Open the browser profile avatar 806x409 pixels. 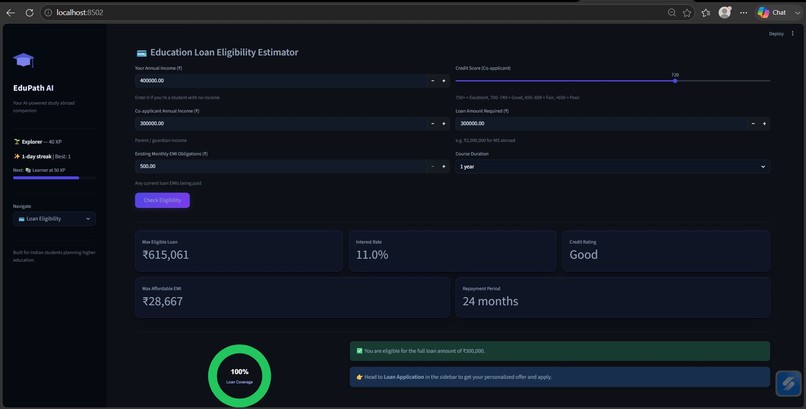pyautogui.click(x=725, y=12)
